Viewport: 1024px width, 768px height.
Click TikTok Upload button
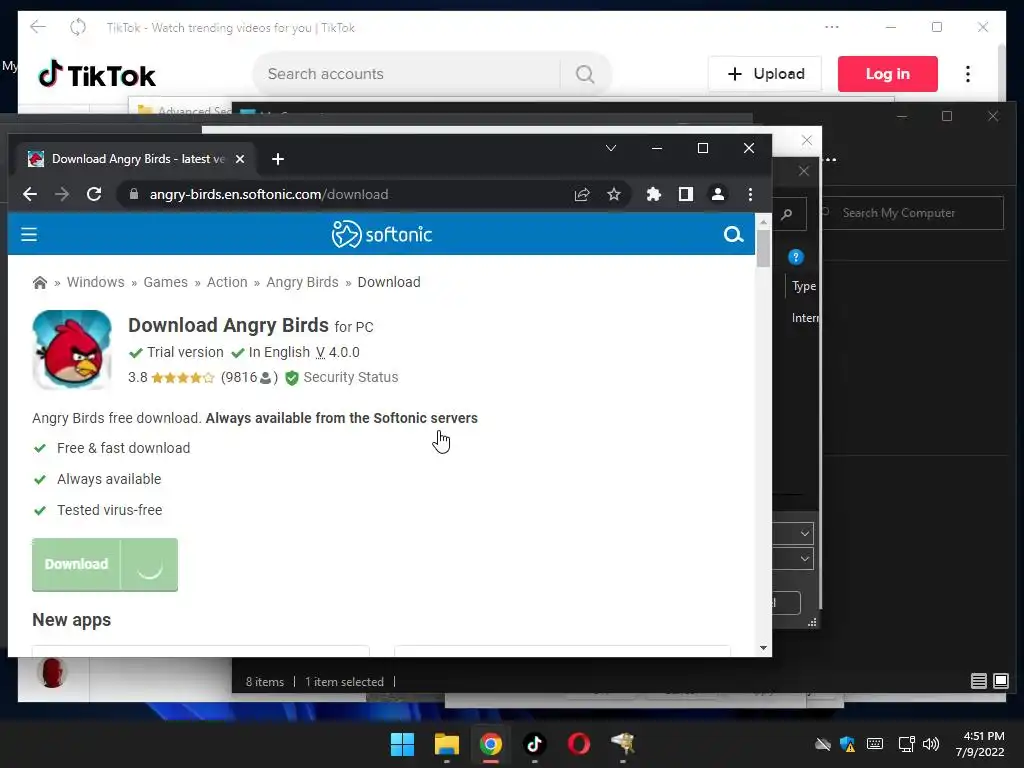(x=765, y=74)
